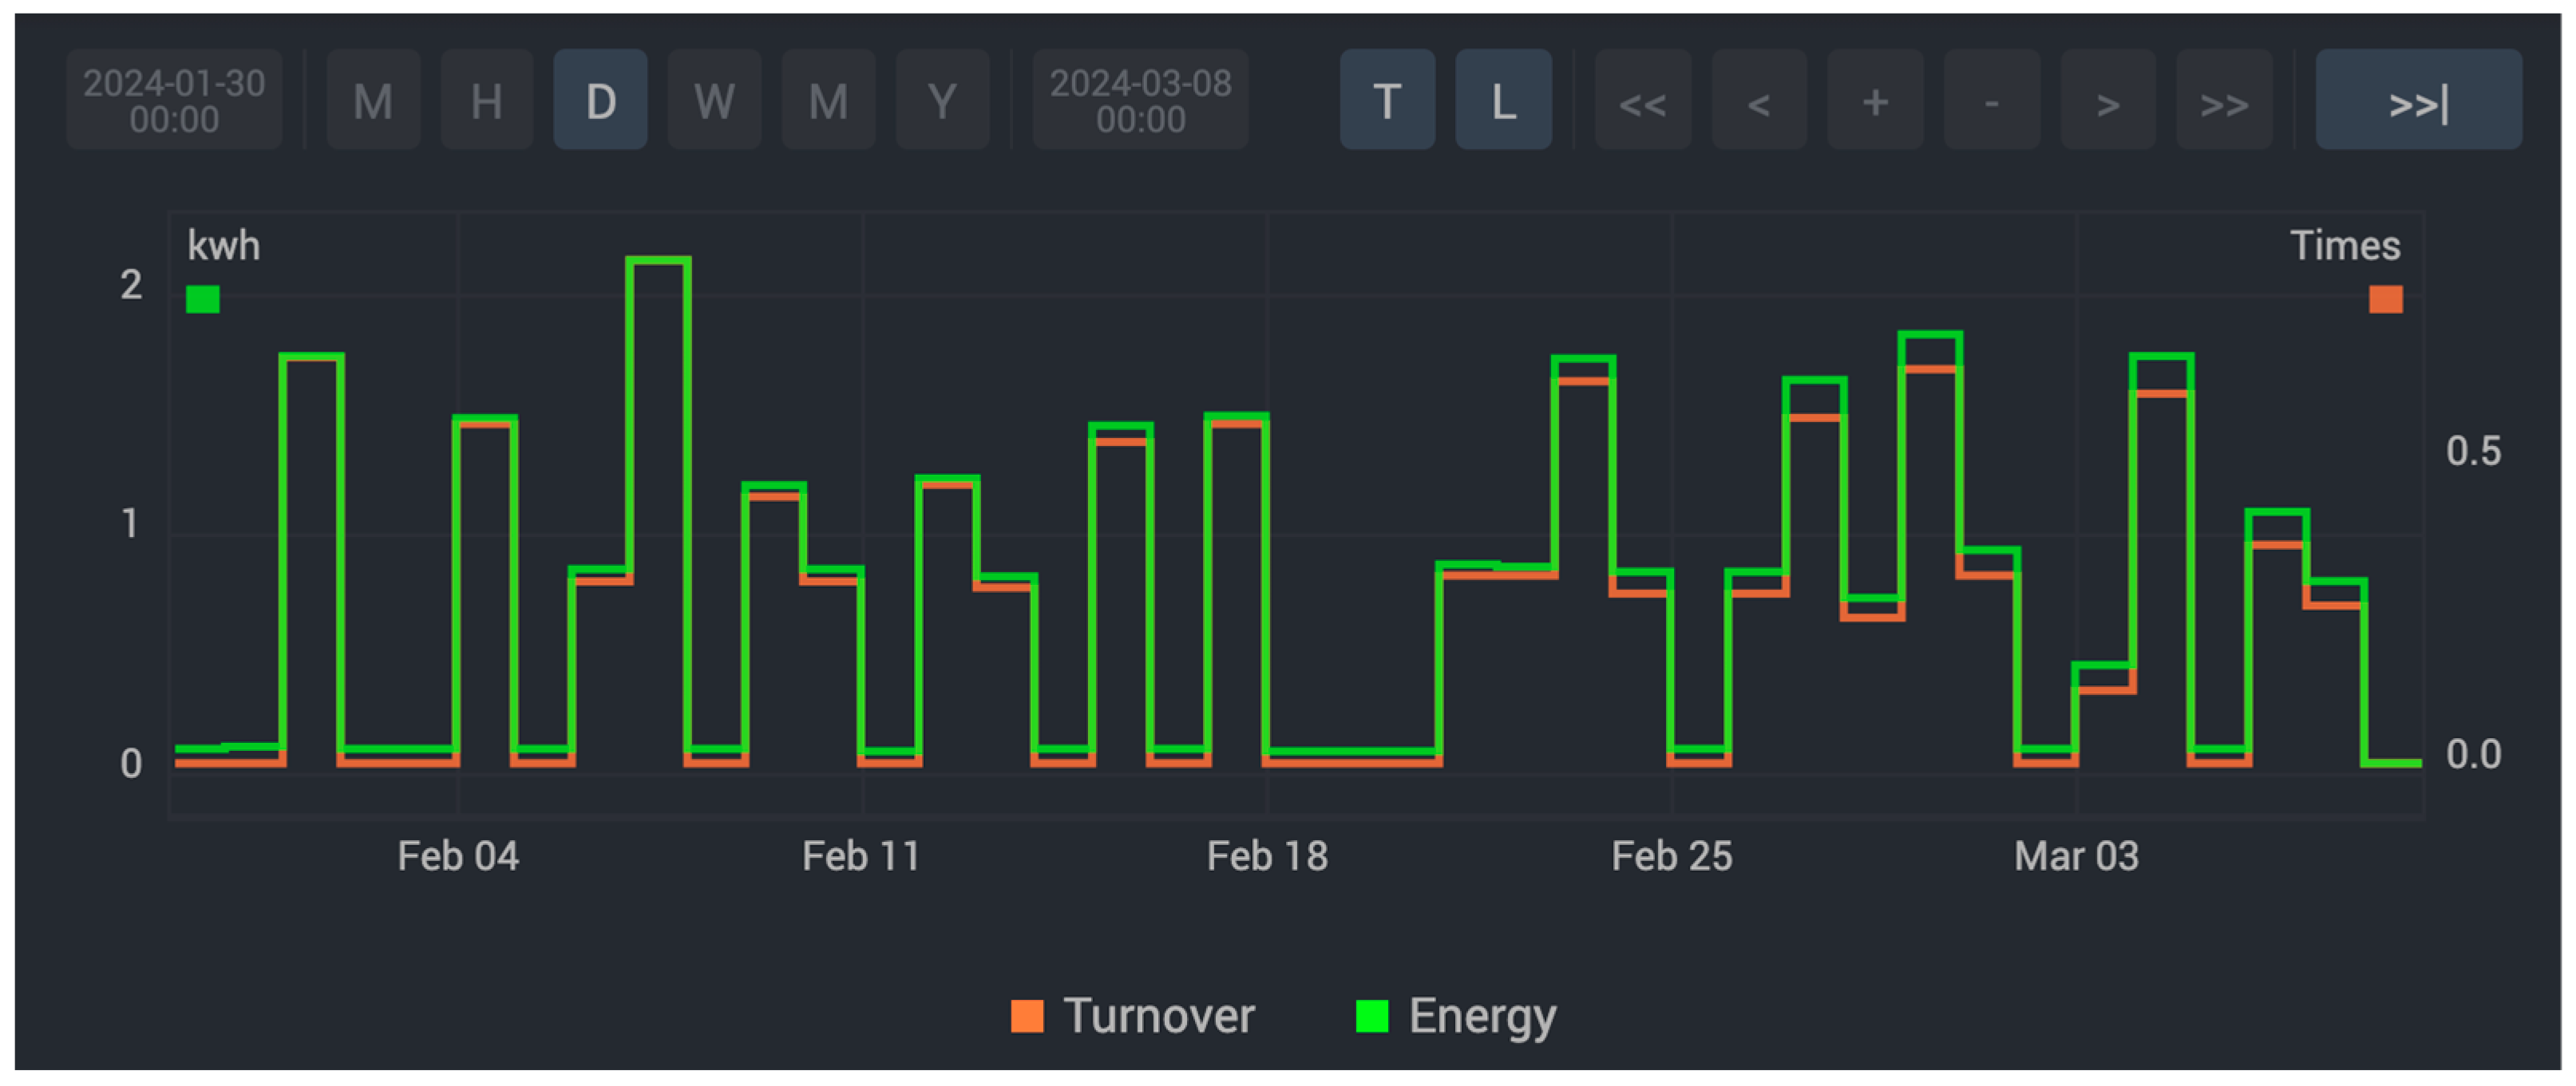Click the fast rewind << button
2576x1086 pixels.
click(x=1642, y=101)
